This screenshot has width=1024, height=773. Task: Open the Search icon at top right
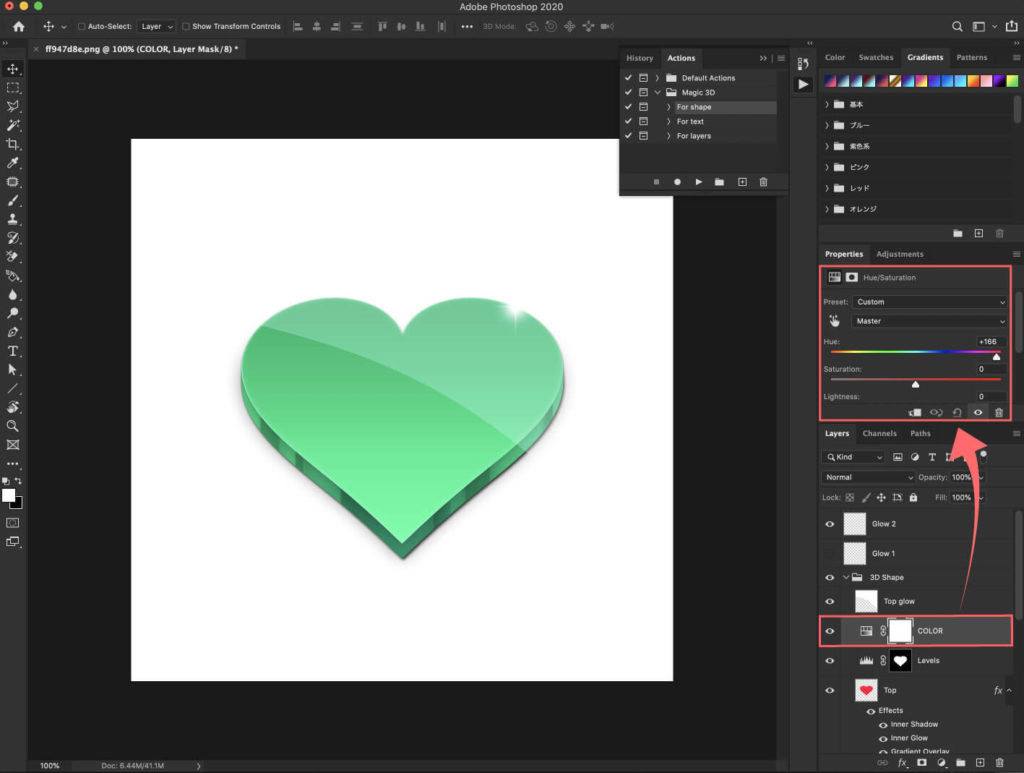click(957, 26)
